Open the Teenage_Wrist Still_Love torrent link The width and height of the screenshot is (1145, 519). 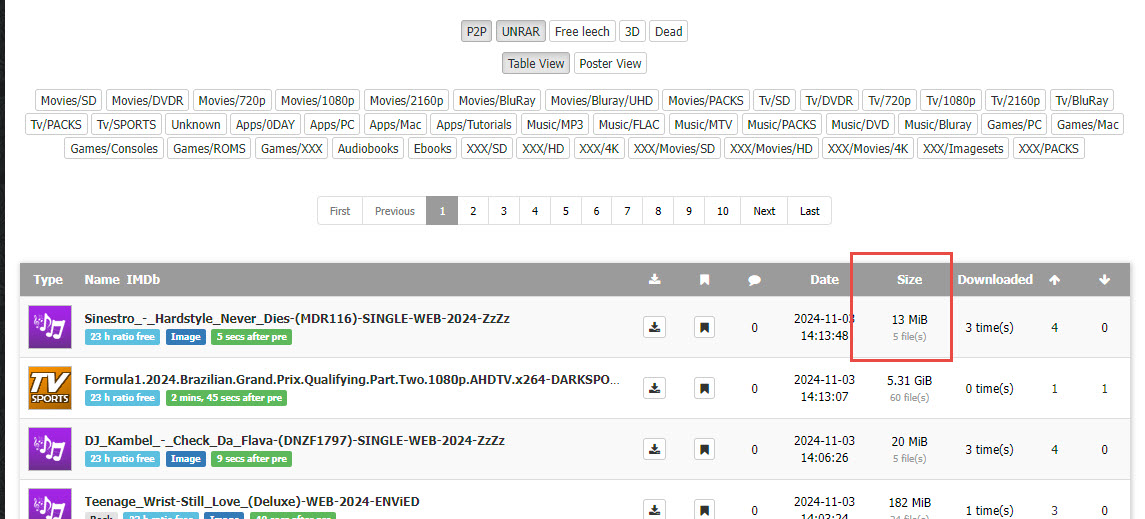click(252, 501)
